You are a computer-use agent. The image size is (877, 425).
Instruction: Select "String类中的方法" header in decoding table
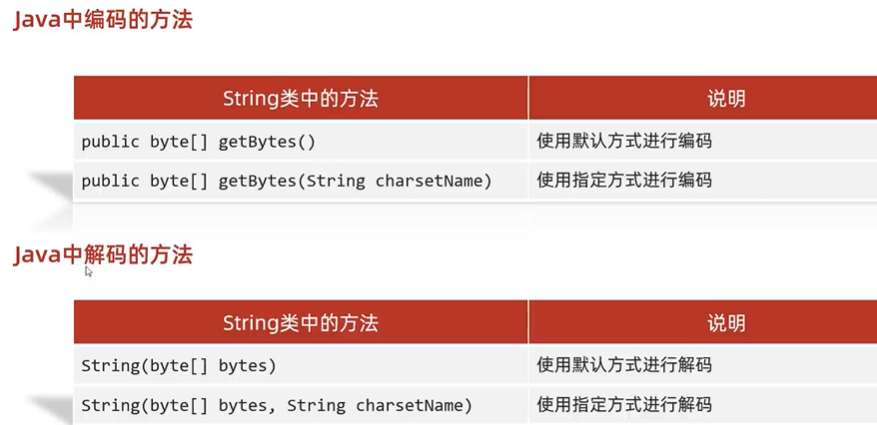click(x=300, y=322)
